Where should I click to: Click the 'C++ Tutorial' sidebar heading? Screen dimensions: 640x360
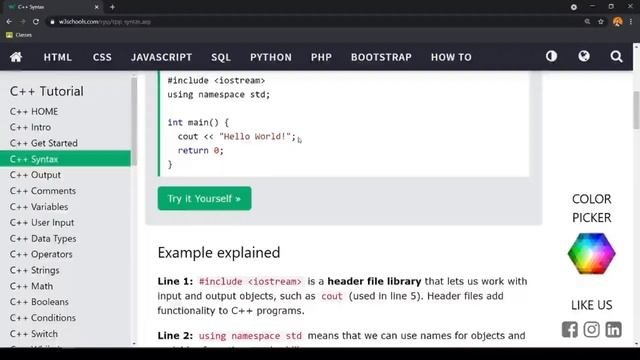(47, 91)
